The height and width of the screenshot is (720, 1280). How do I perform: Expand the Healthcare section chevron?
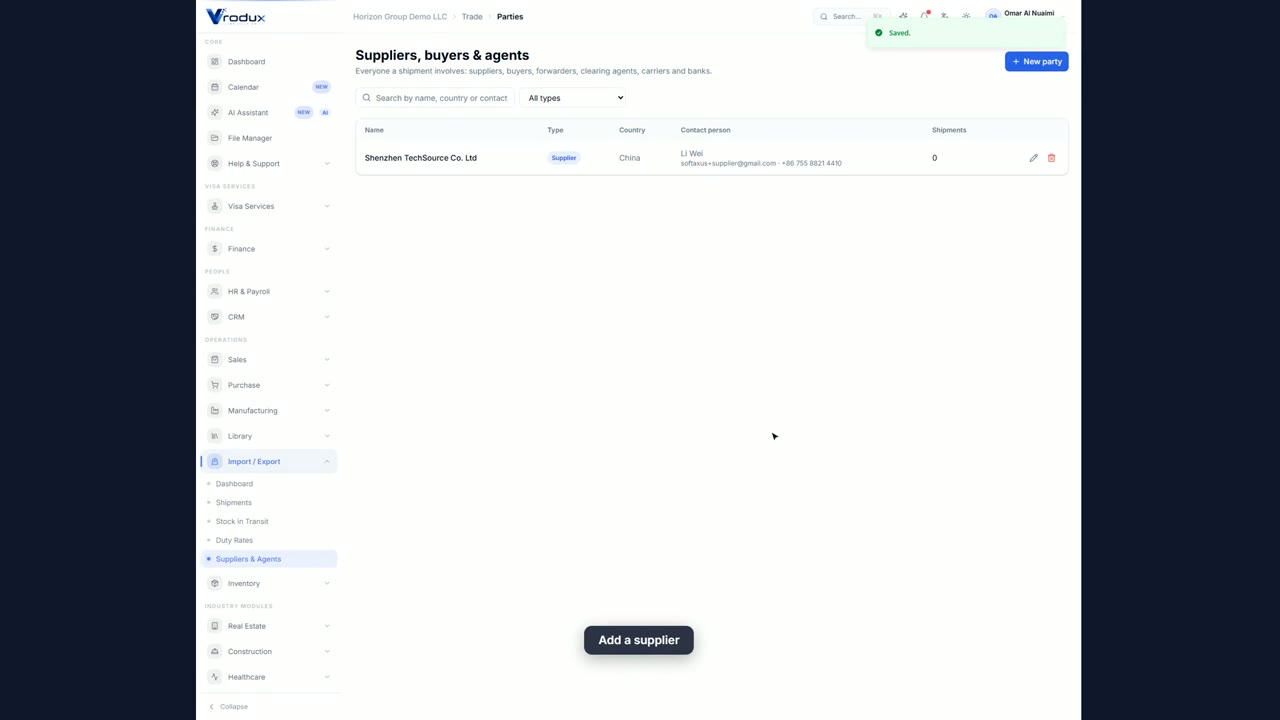(327, 677)
